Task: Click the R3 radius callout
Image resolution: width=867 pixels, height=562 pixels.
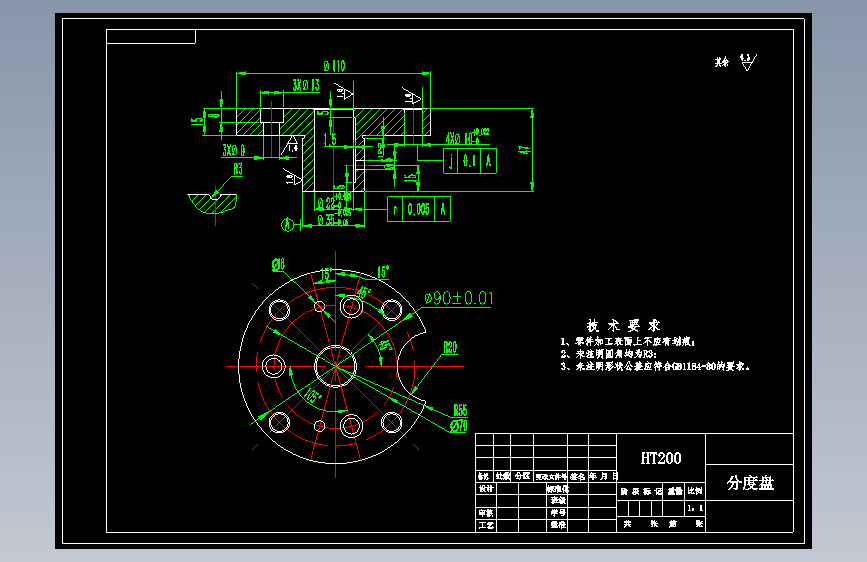Action: (x=238, y=169)
